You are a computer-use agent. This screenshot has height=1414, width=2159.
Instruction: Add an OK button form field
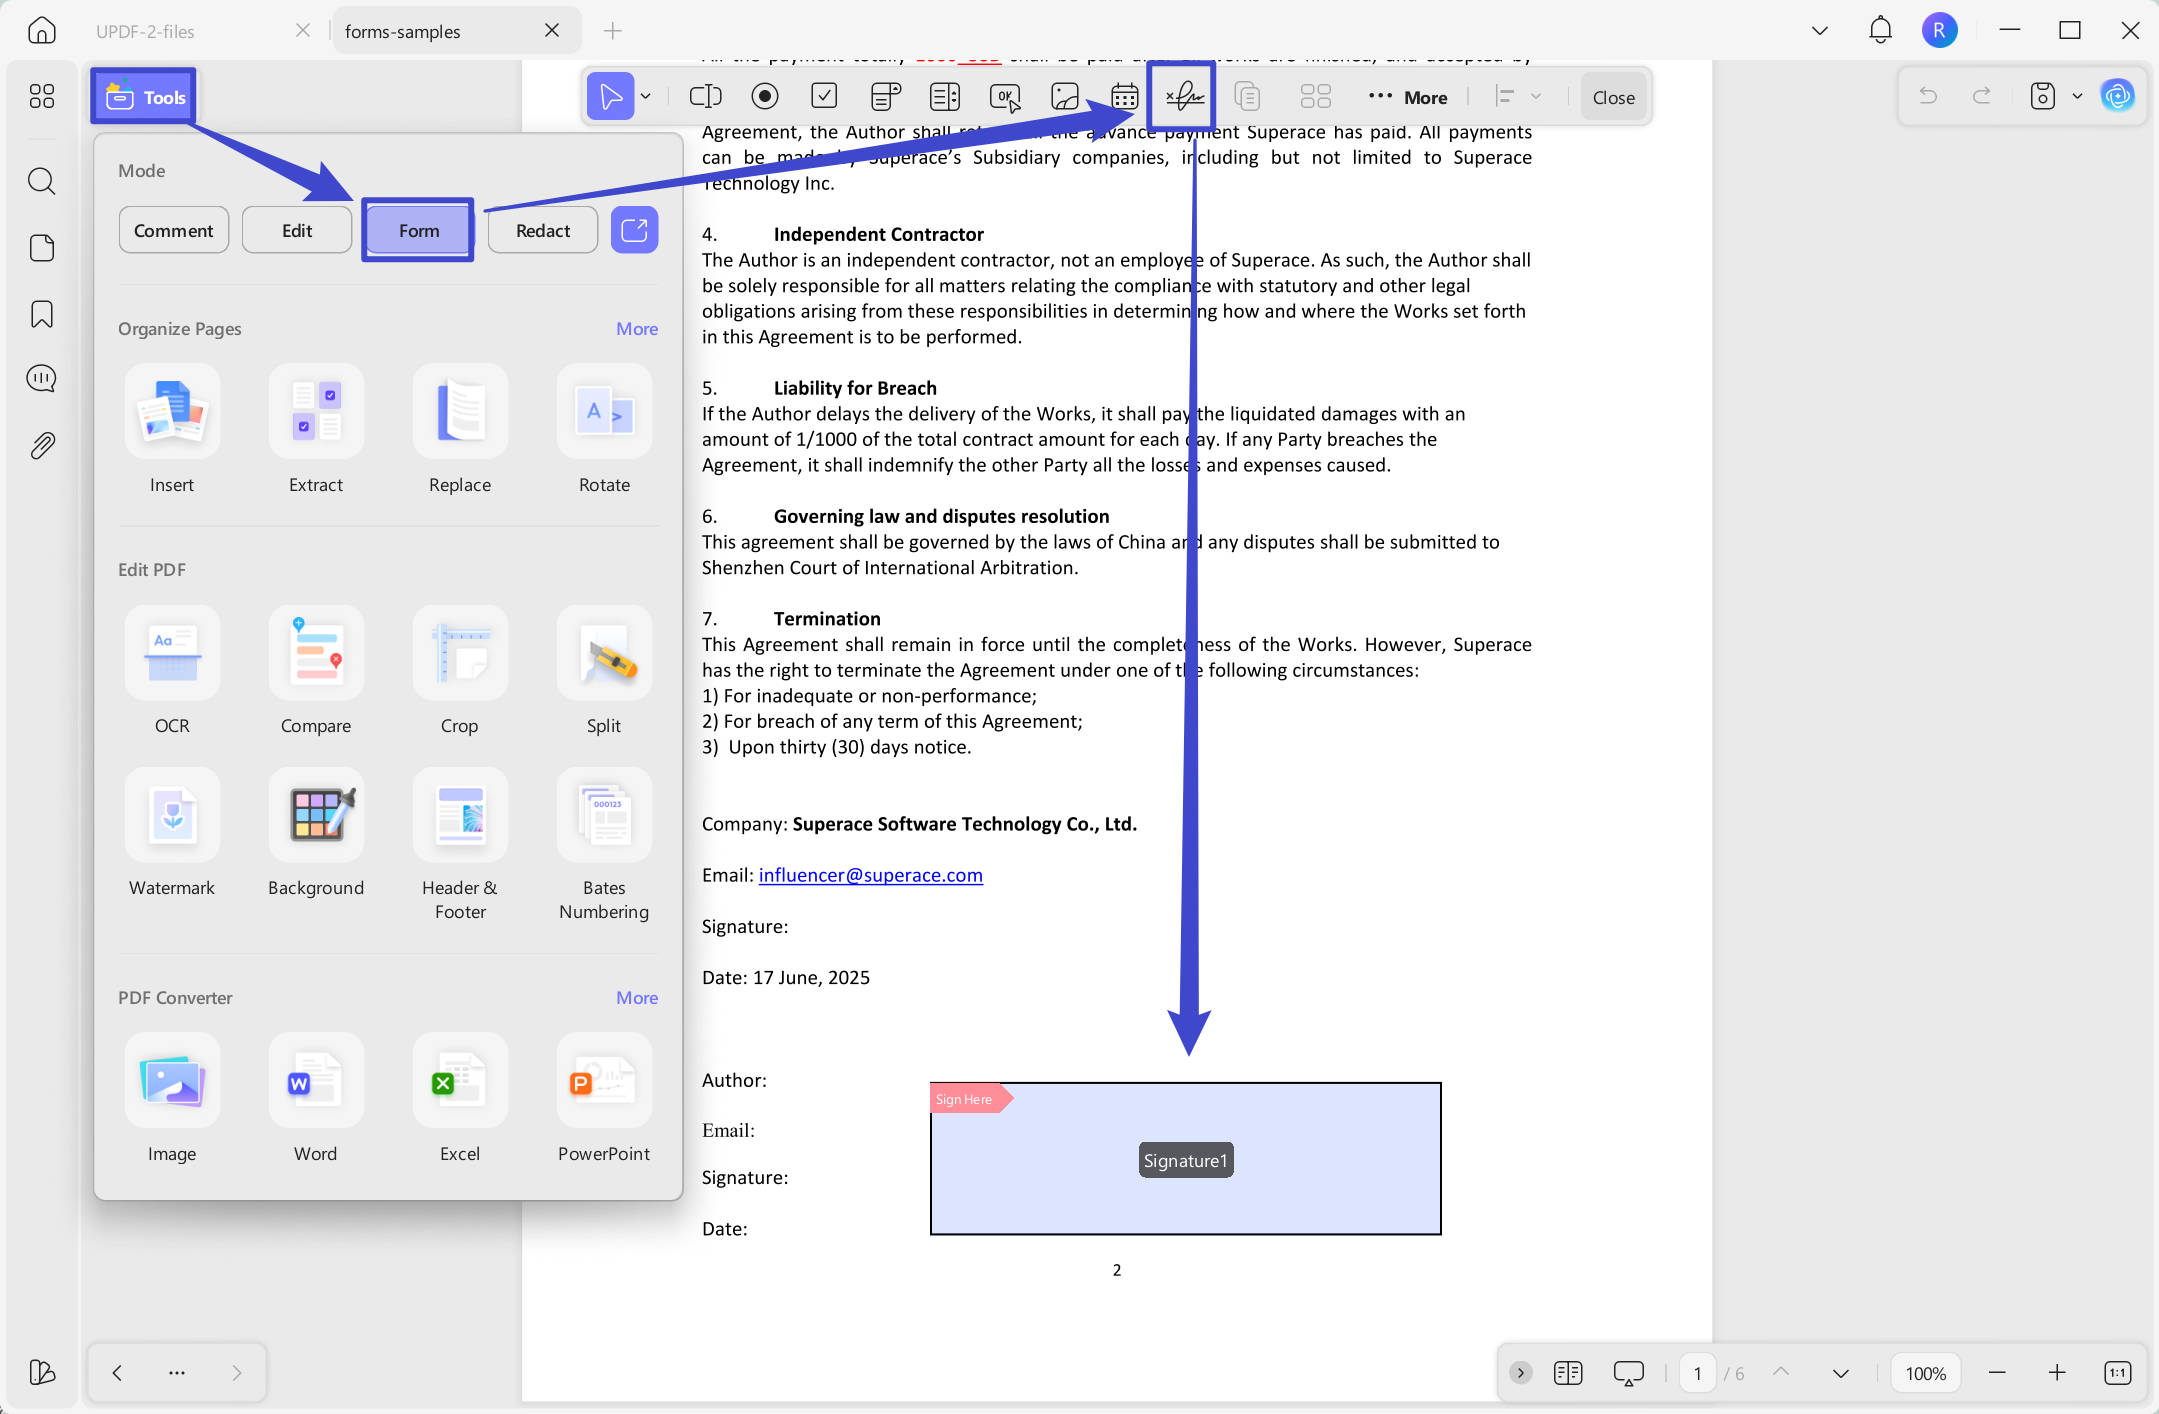coord(1005,96)
